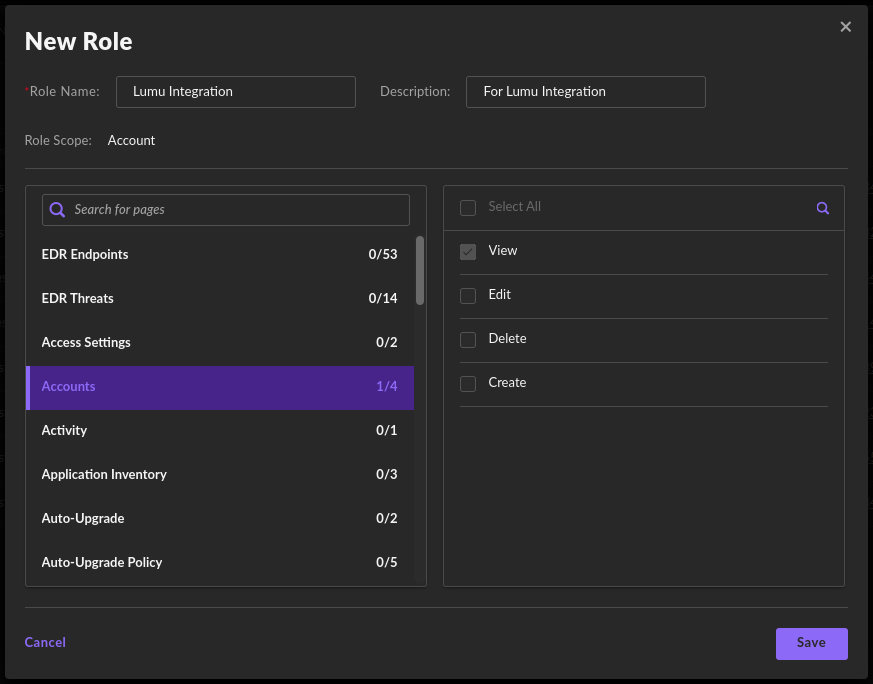Click the purple search icon in permissions panel

[823, 208]
